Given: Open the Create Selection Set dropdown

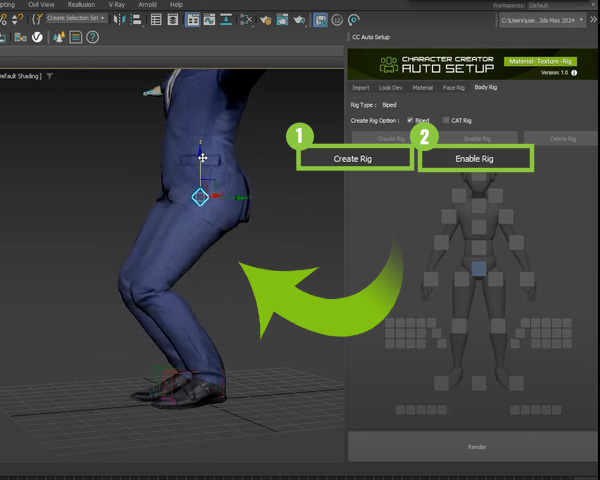Looking at the screenshot, I should [77, 18].
